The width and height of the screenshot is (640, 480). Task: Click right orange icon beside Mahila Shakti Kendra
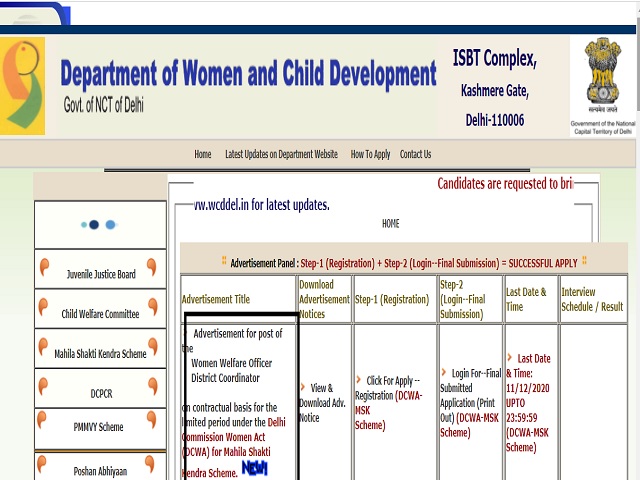tap(153, 346)
